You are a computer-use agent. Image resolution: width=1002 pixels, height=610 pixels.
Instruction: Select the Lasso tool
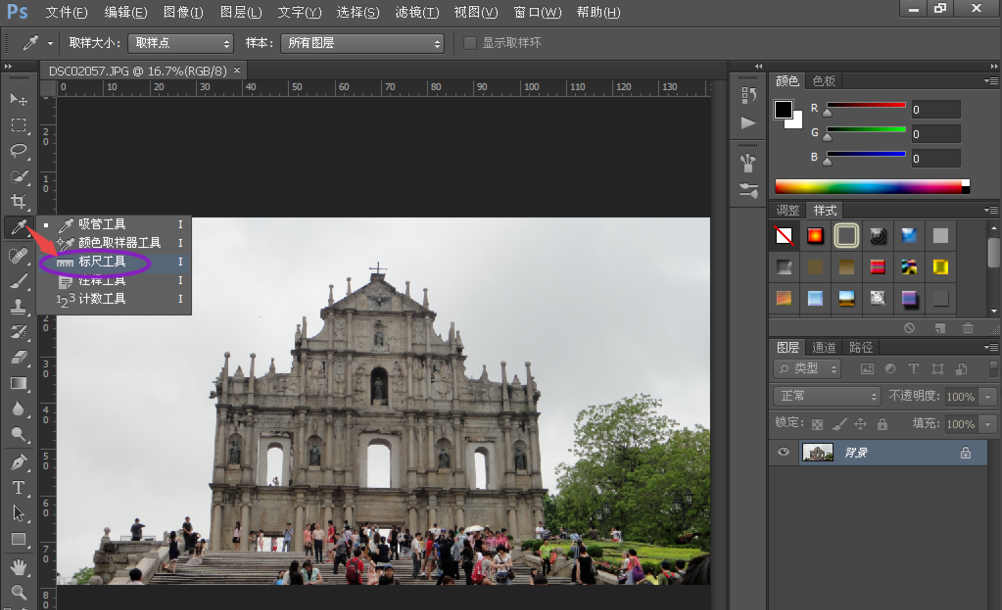[18, 151]
